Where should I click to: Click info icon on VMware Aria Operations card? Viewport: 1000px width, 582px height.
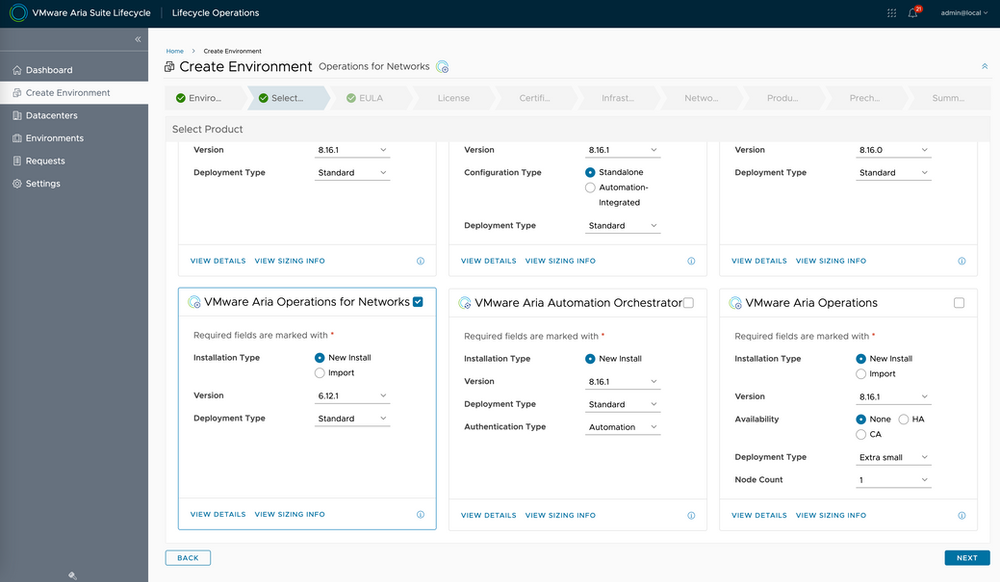click(x=961, y=516)
